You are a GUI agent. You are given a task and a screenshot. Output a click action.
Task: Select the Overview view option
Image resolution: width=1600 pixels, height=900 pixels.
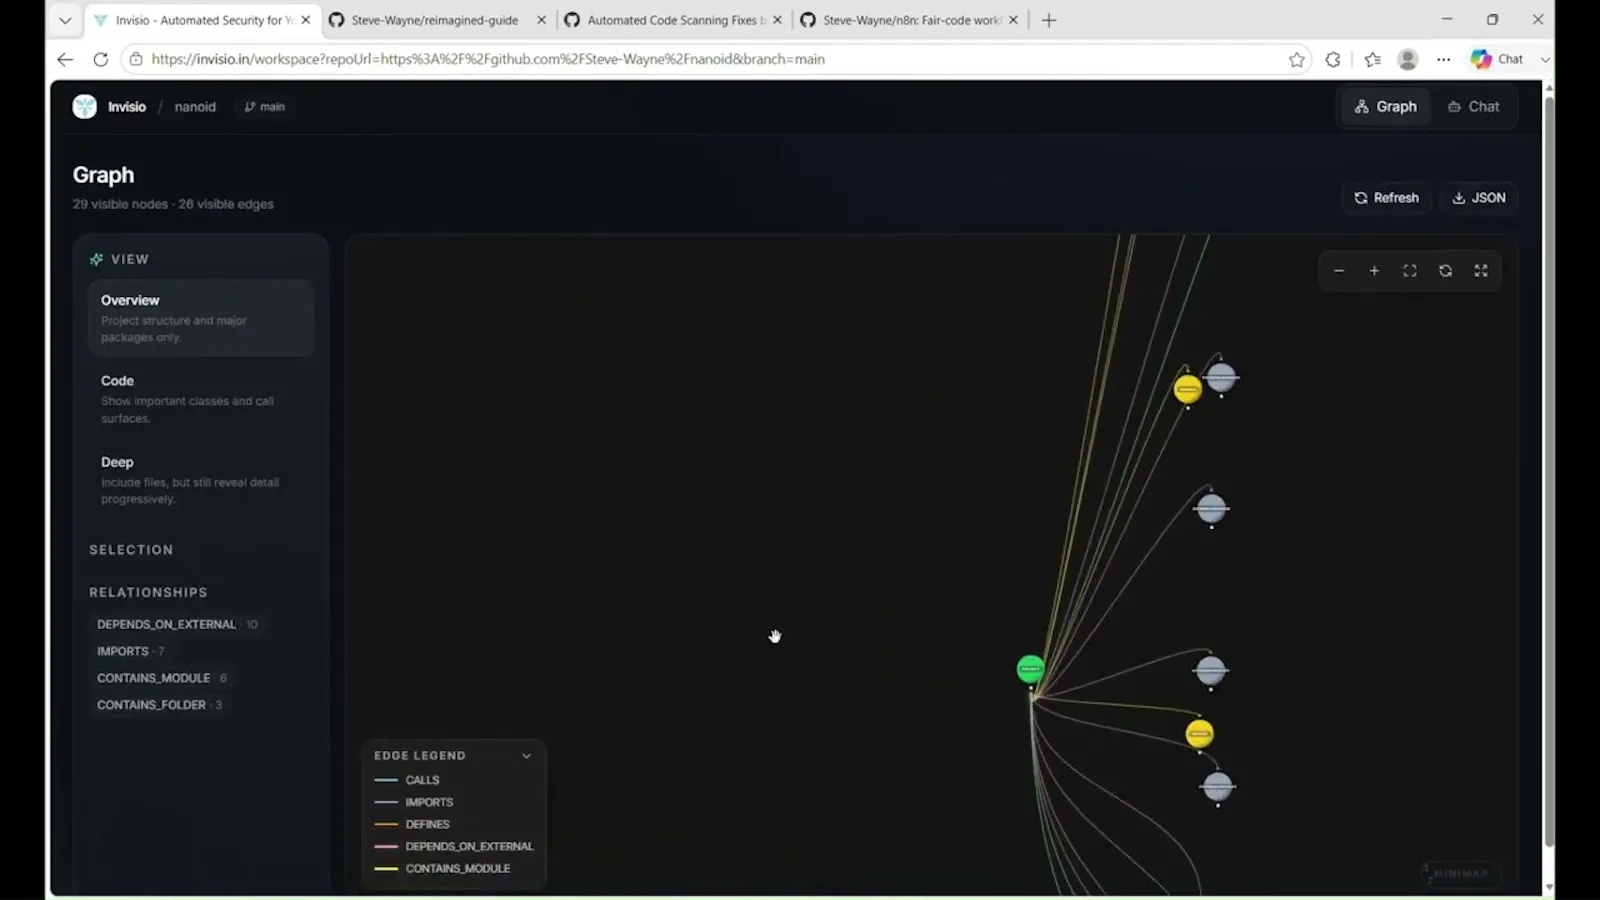[x=201, y=318]
